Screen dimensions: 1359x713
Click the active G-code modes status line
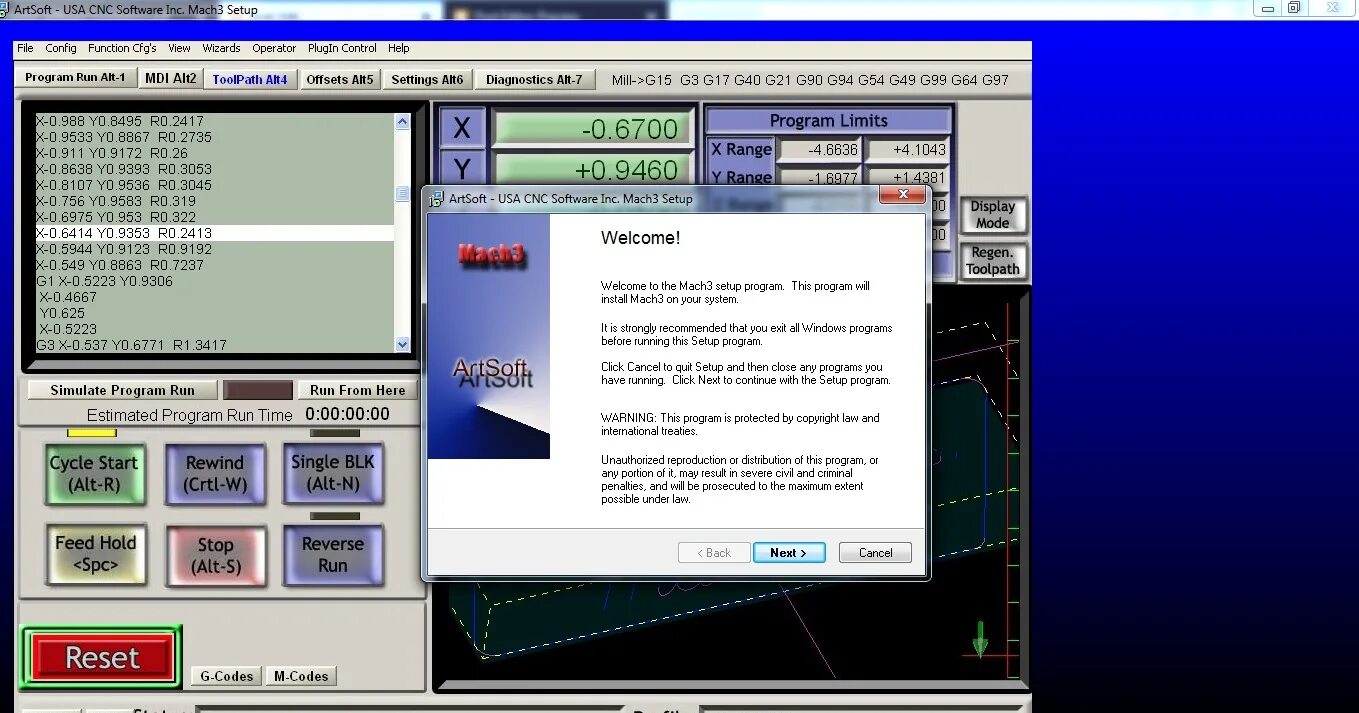(x=810, y=80)
